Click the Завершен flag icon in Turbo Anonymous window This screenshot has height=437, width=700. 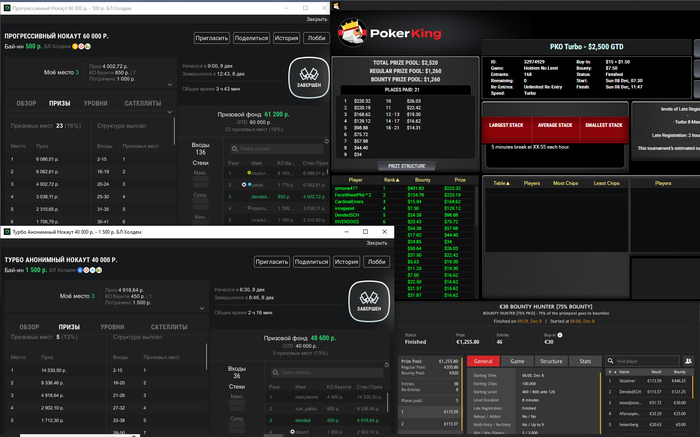point(369,301)
